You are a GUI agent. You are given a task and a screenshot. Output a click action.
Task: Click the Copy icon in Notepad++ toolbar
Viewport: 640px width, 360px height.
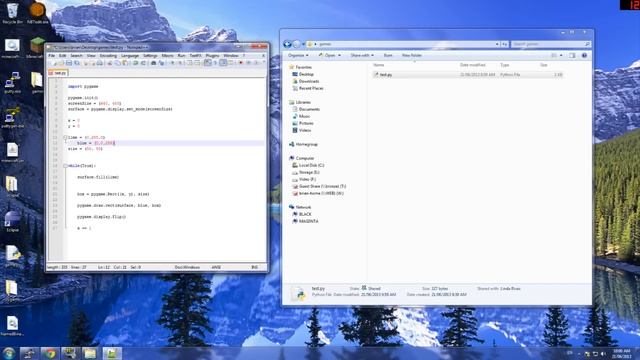(117, 63)
